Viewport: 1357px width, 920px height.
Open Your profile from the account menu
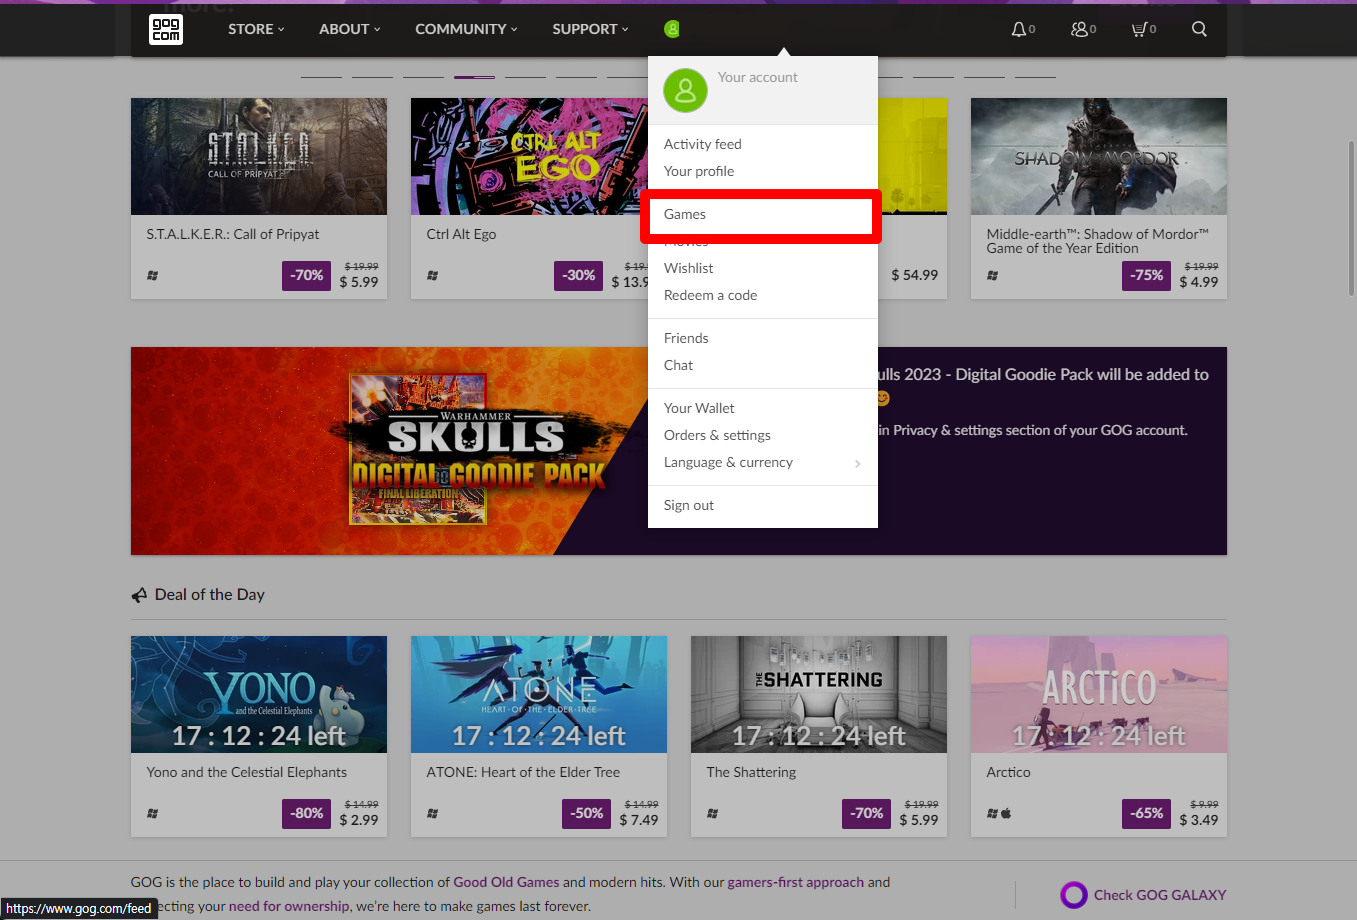[x=699, y=171]
